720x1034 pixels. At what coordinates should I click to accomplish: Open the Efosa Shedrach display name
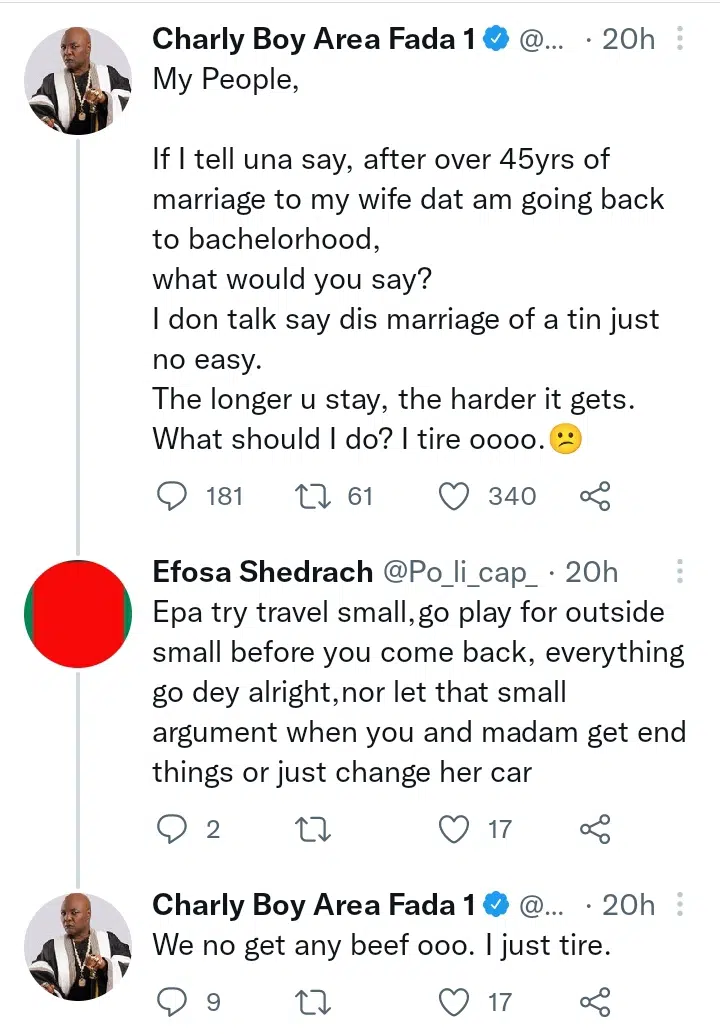(x=263, y=572)
